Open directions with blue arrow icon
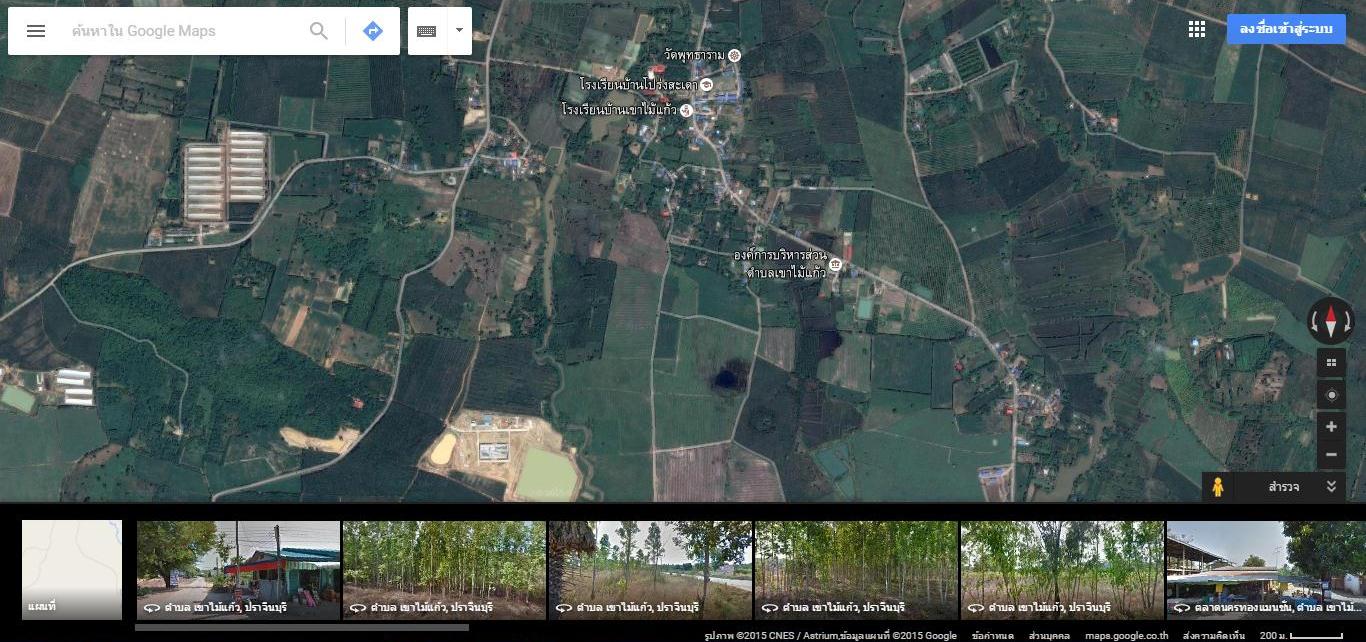Image resolution: width=1366 pixels, height=642 pixels. (x=372, y=31)
